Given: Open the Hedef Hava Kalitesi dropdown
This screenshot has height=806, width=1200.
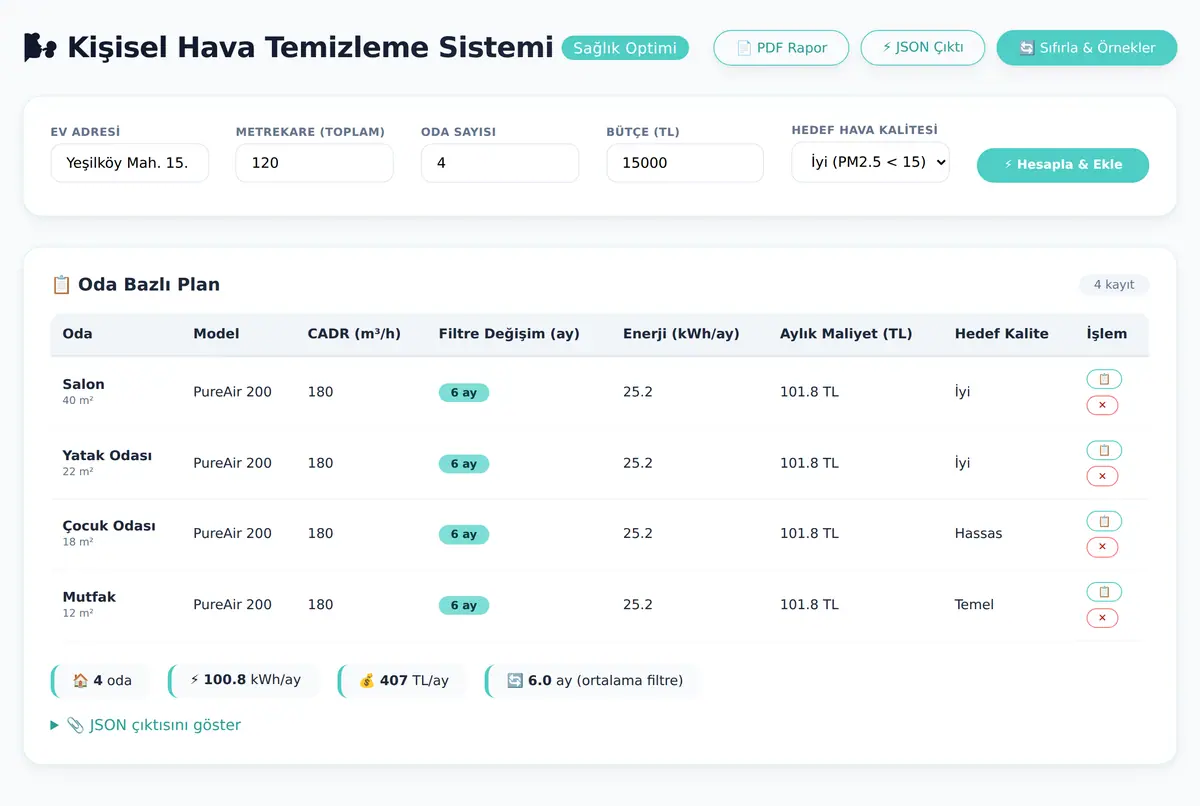Looking at the screenshot, I should click(870, 162).
